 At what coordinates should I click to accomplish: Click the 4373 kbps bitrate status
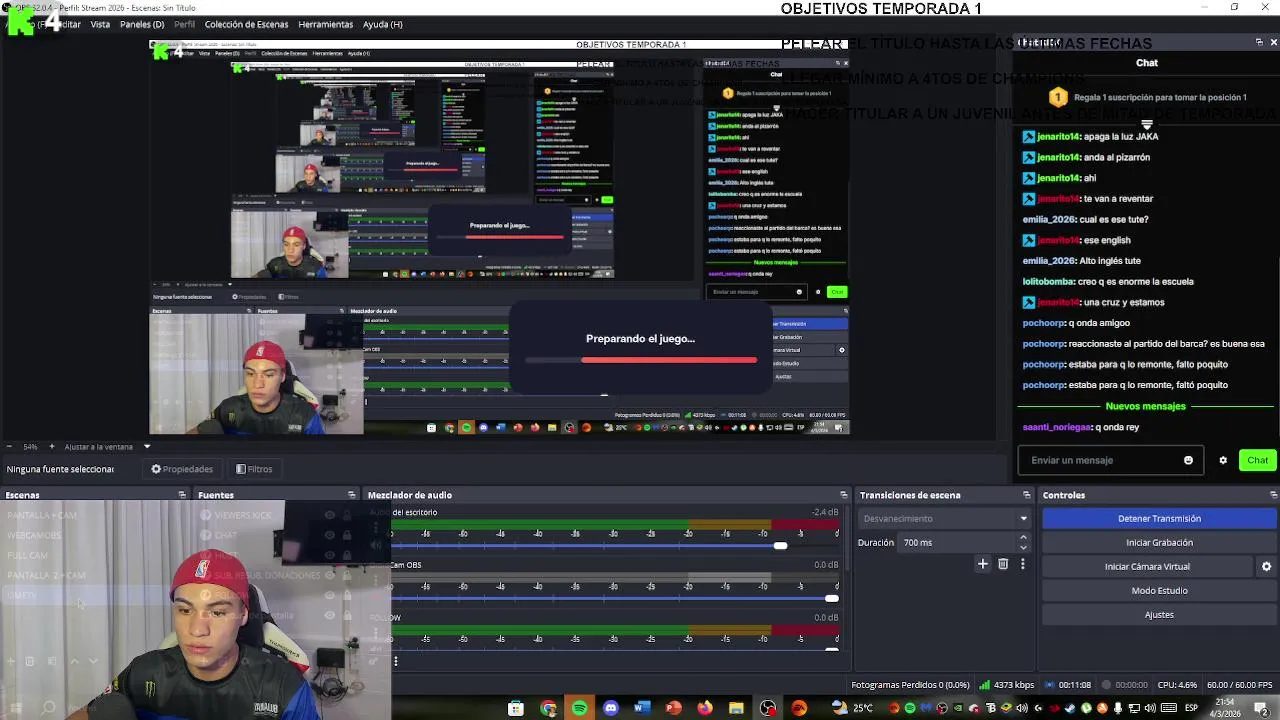[x=1007, y=685]
